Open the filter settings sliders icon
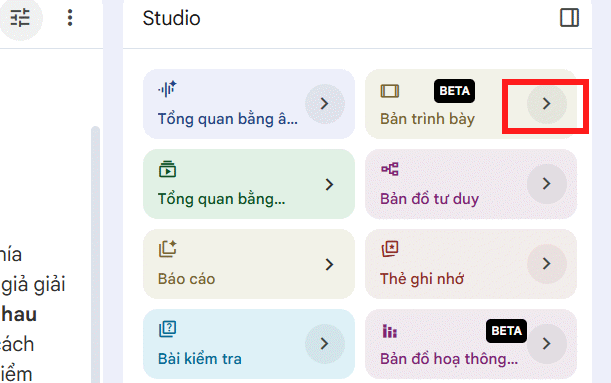 click(x=20, y=18)
